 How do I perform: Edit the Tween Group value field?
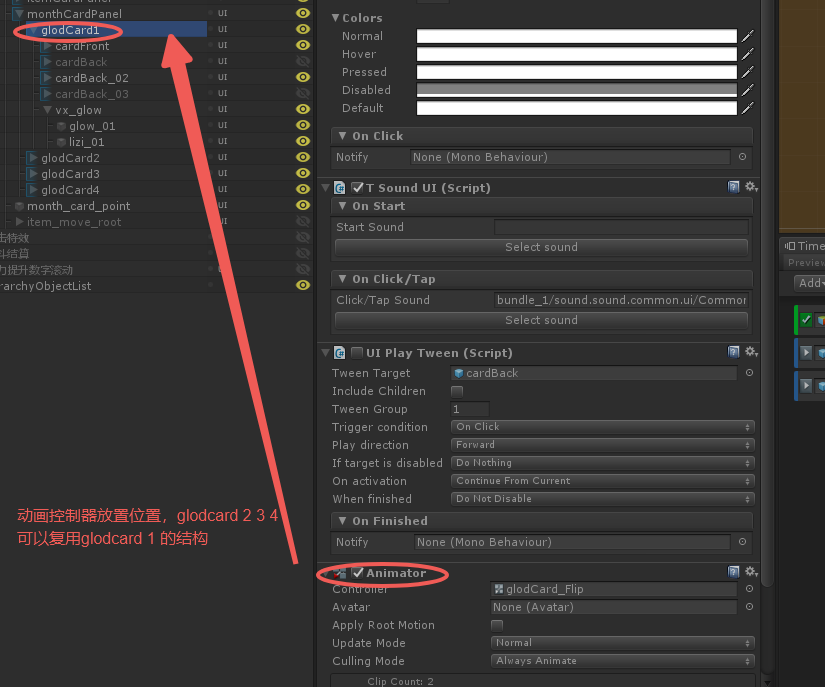(470, 409)
